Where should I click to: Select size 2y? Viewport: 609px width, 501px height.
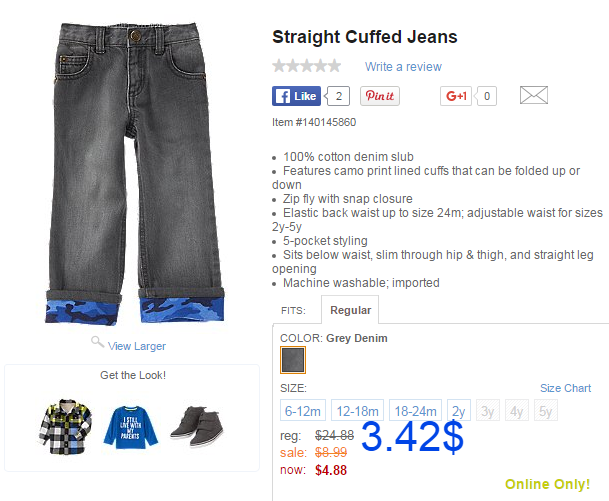tap(459, 410)
